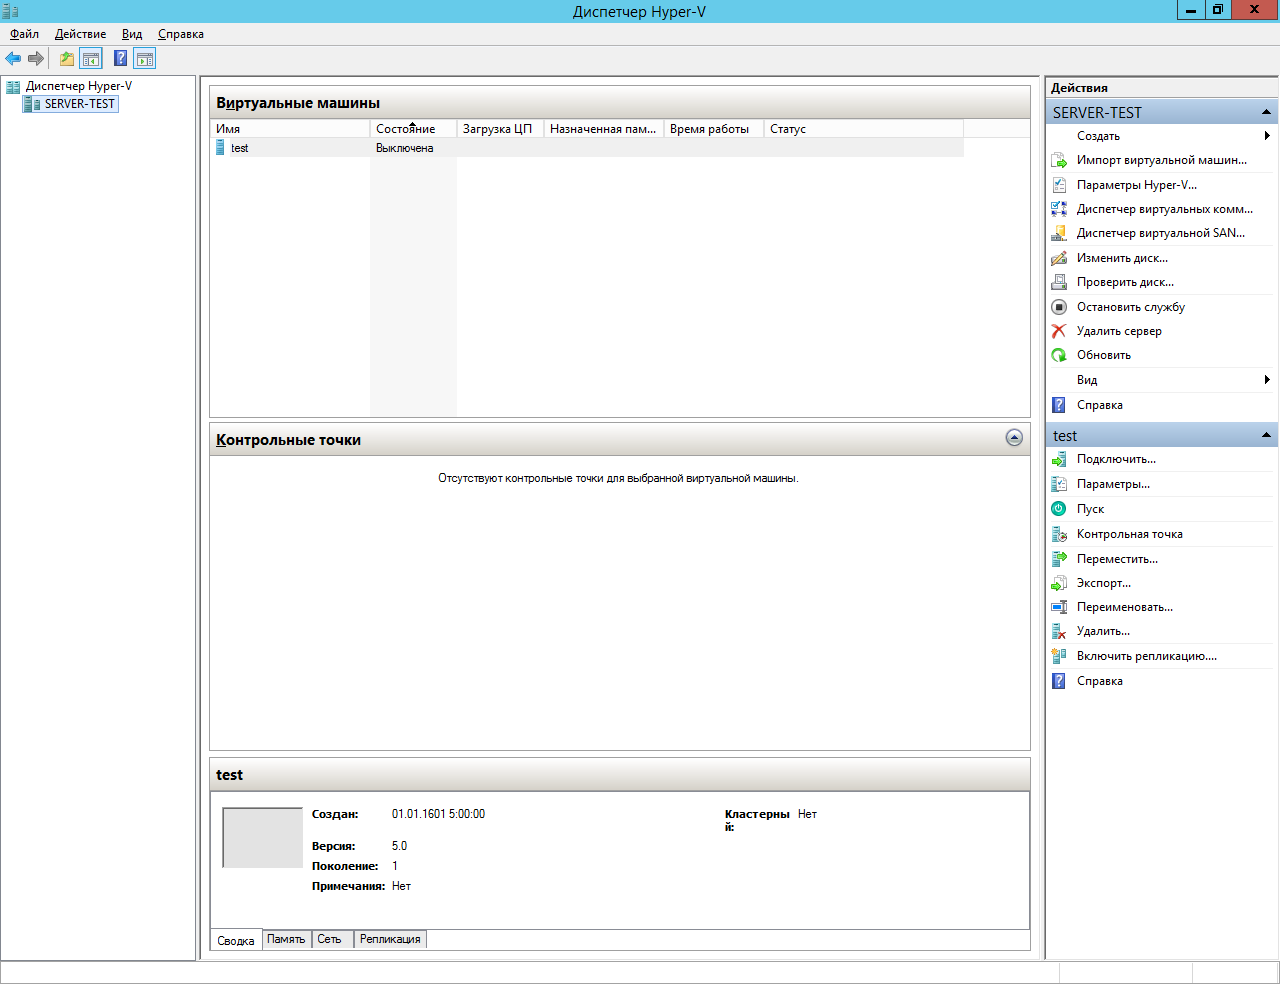
Task: Click the Back arrow toolbar icon
Action: (x=13, y=59)
